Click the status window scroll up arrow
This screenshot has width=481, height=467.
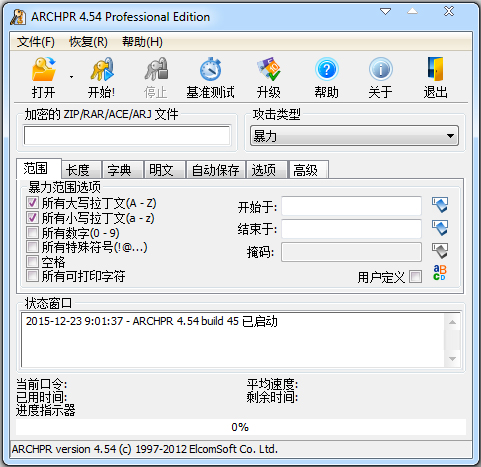click(x=452, y=322)
